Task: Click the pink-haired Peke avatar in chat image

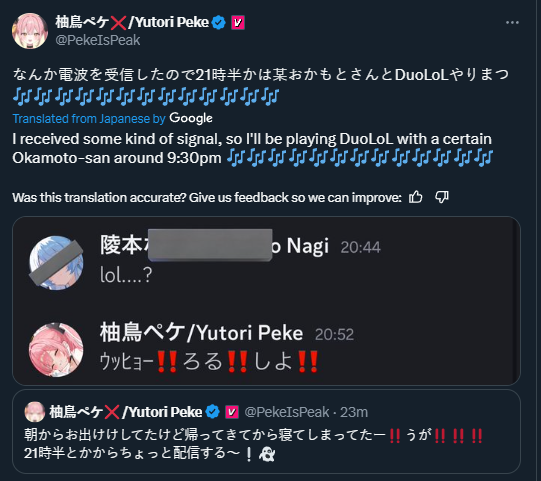Action: [56, 350]
